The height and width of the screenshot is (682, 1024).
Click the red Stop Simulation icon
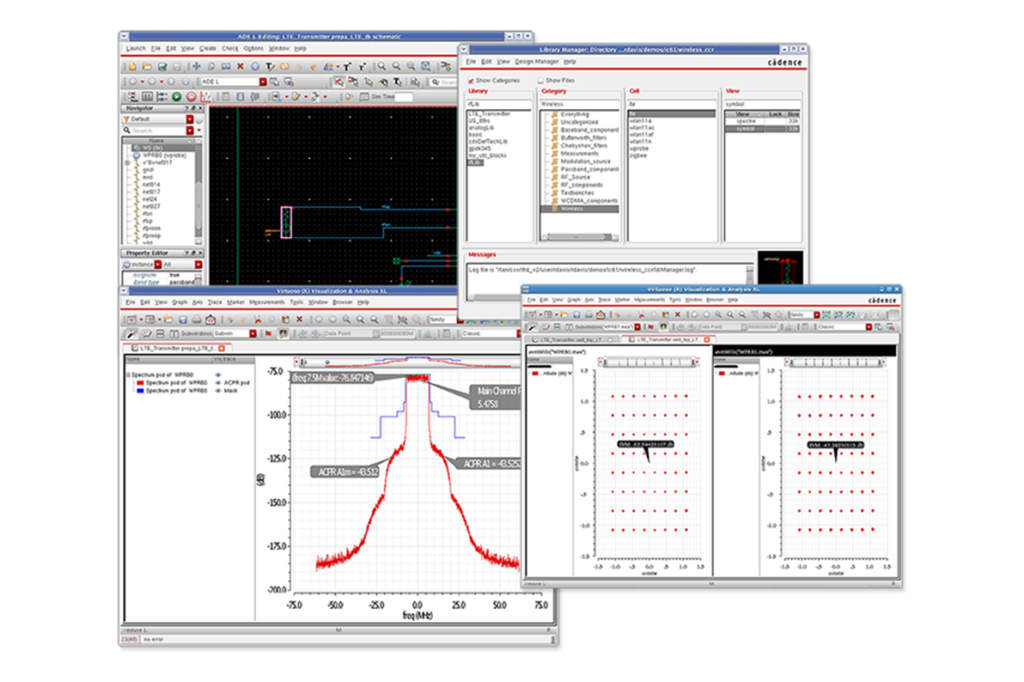pos(190,97)
